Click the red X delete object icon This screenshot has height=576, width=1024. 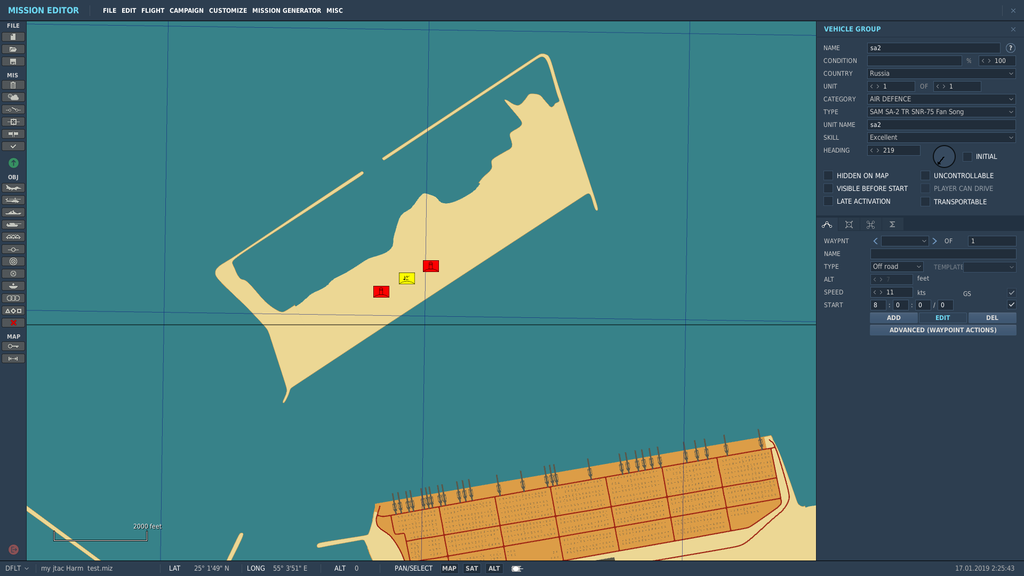tap(13, 322)
